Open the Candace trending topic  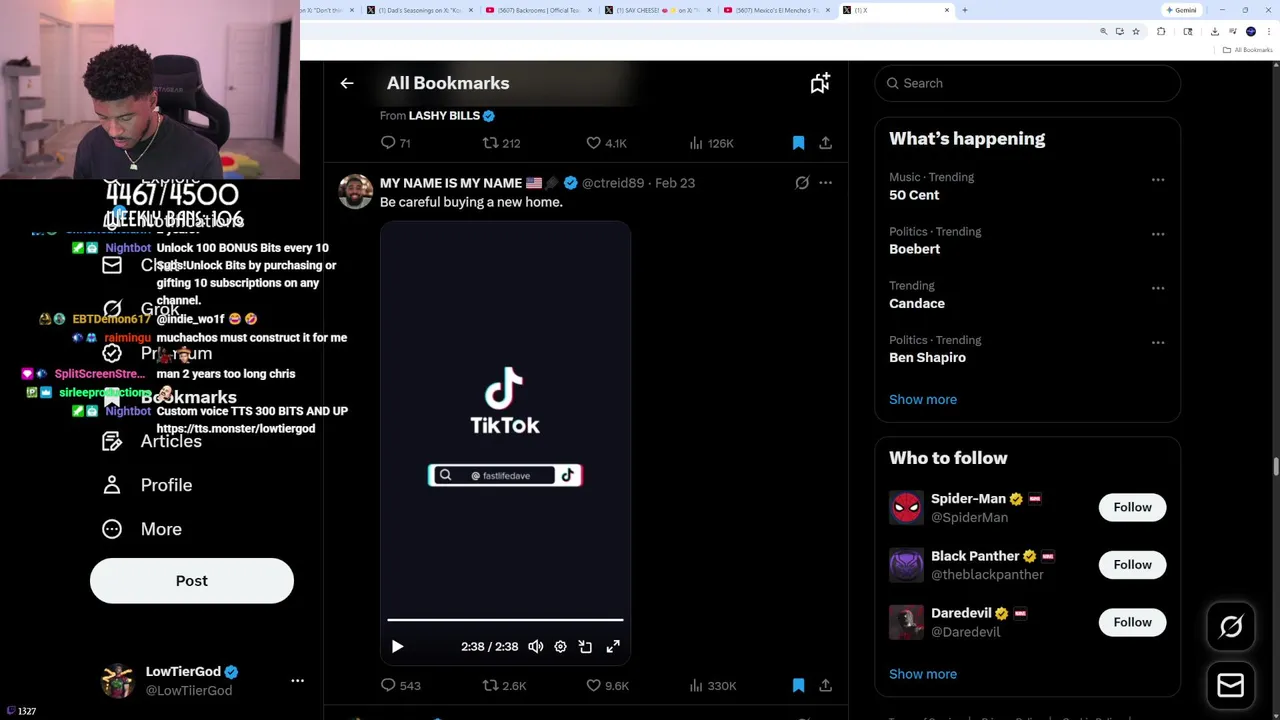point(917,303)
